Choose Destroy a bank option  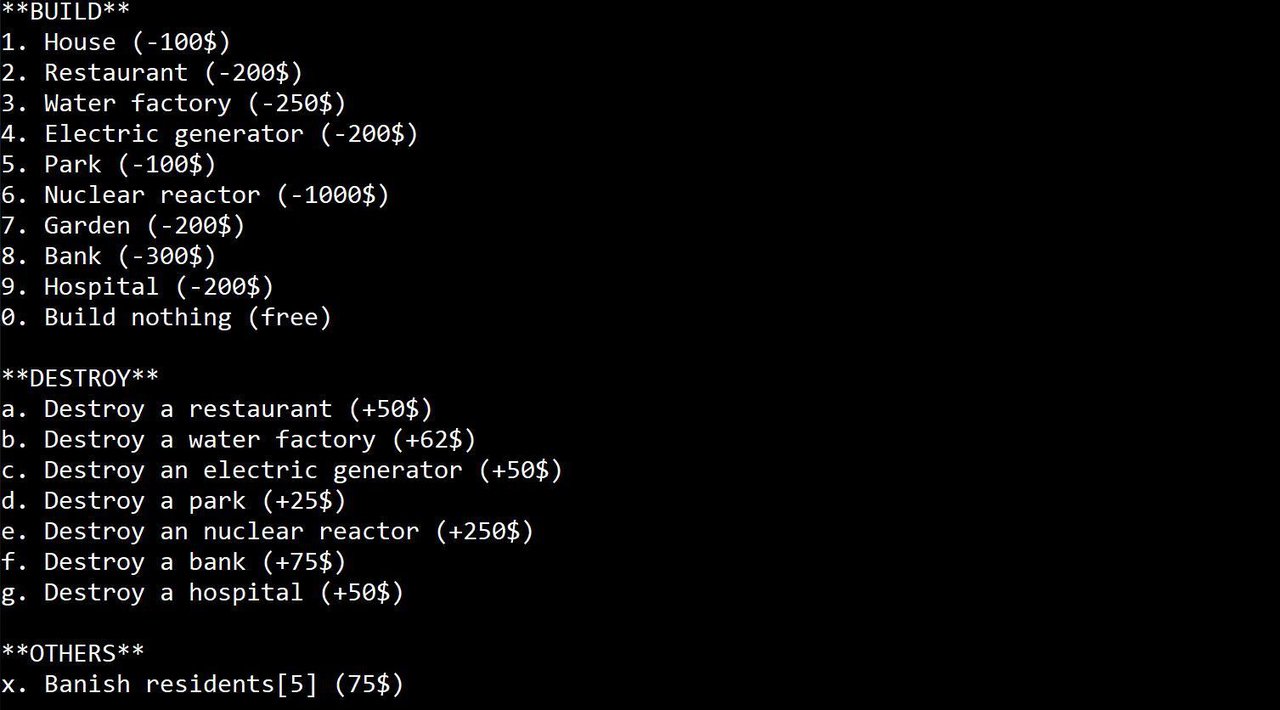pos(174,562)
